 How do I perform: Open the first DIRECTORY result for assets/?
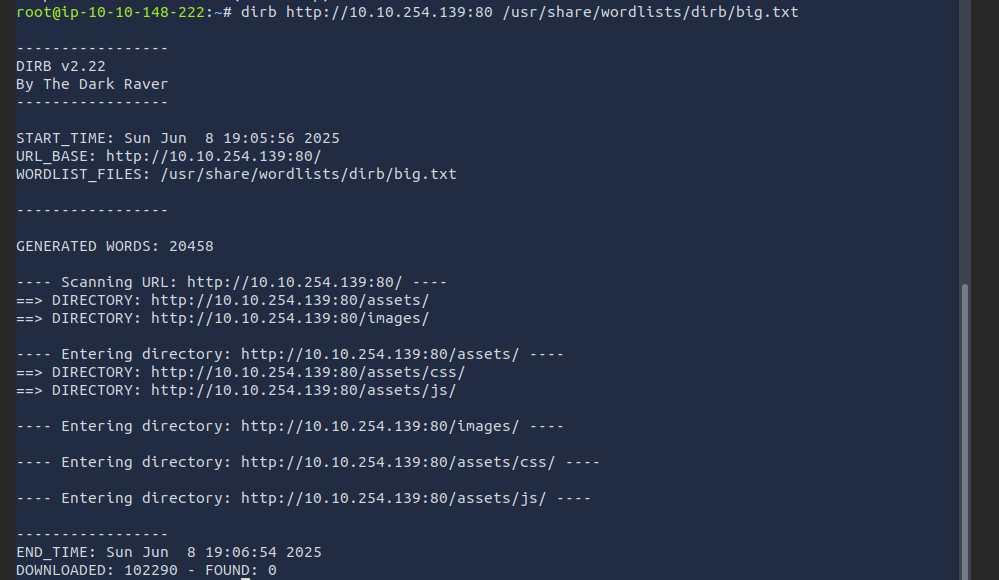point(290,300)
